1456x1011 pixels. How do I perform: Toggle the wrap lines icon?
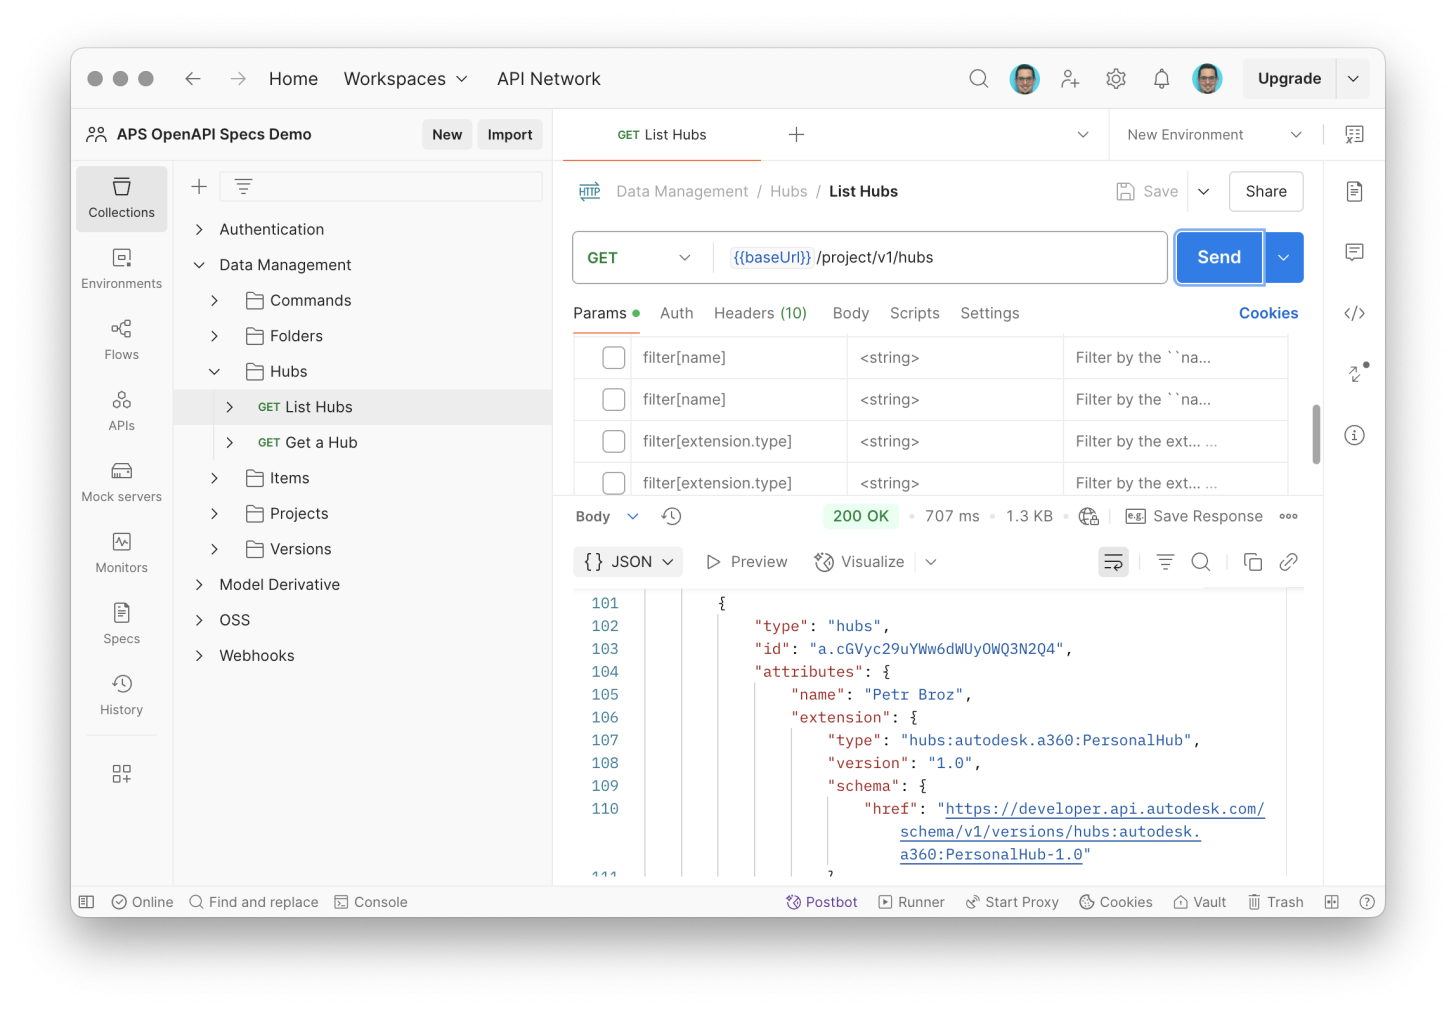pyautogui.click(x=1113, y=562)
